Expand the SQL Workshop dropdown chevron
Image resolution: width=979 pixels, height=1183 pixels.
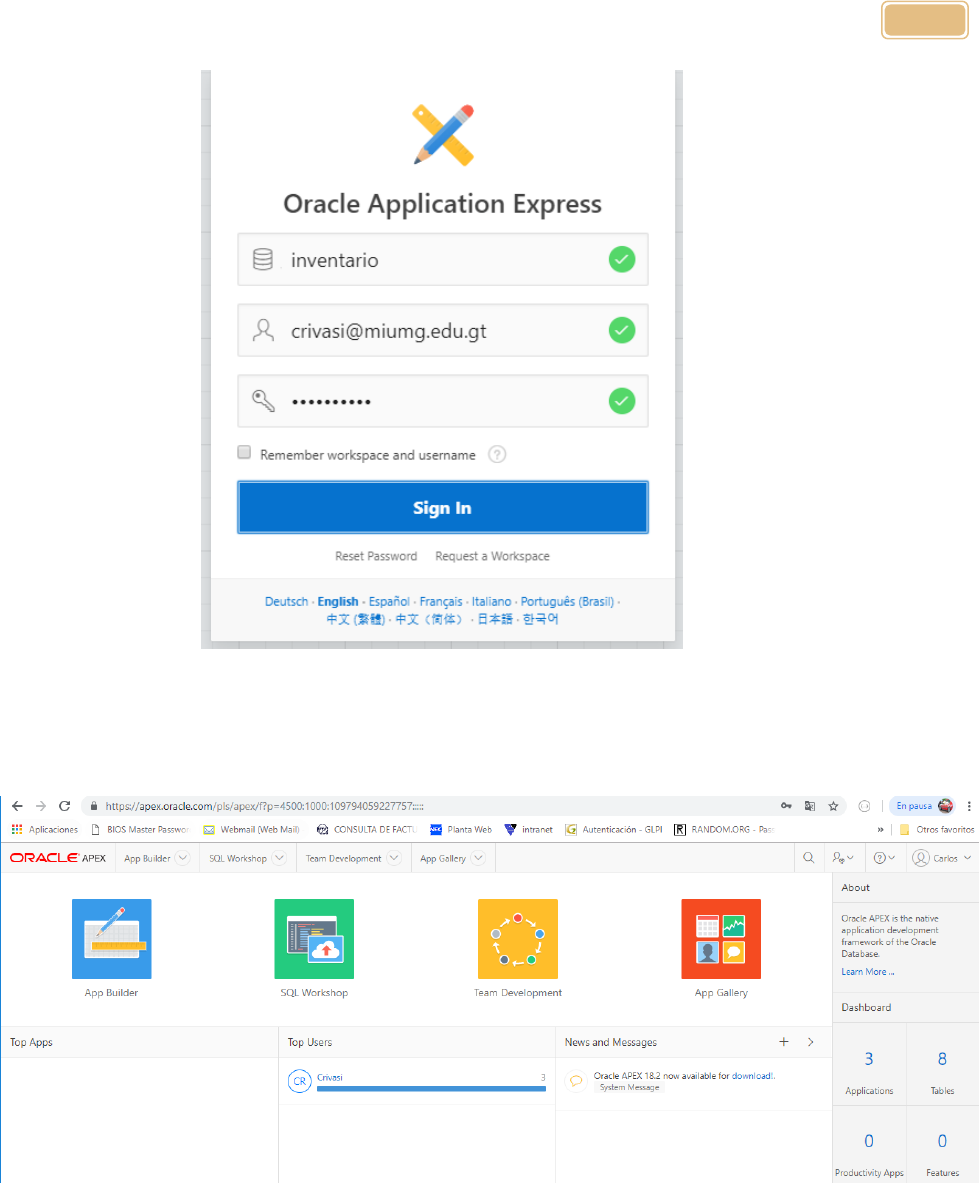pos(279,858)
